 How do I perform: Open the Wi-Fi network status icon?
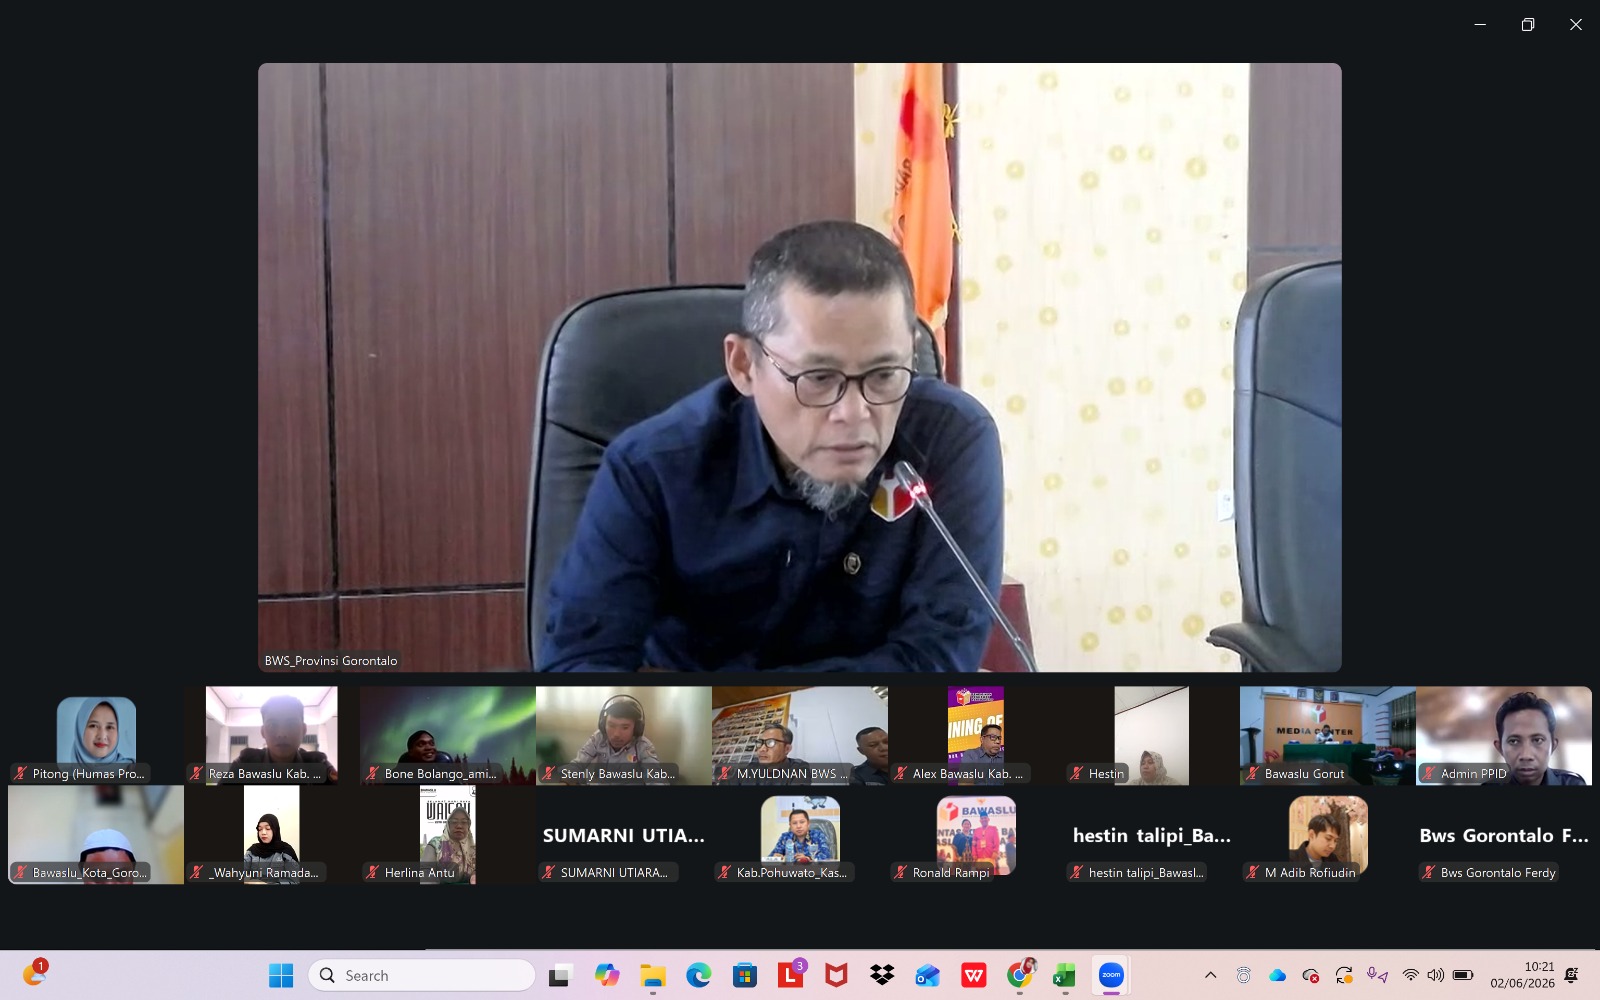pos(1410,975)
